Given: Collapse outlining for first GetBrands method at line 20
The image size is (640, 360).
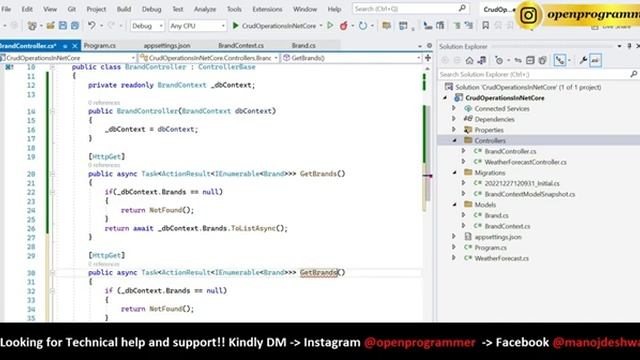Looking at the screenshot, I should coord(52,174).
